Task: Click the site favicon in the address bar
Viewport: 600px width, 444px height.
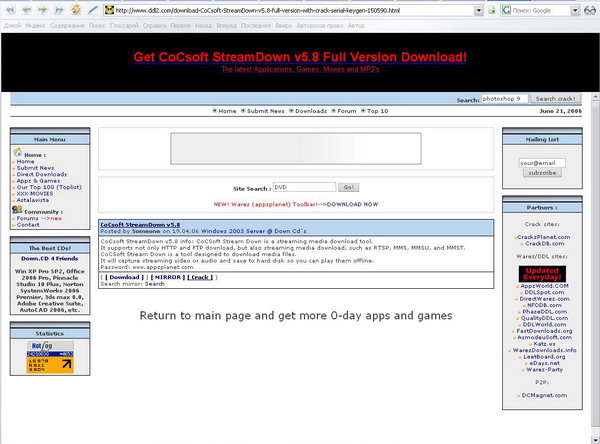Action: coord(109,10)
